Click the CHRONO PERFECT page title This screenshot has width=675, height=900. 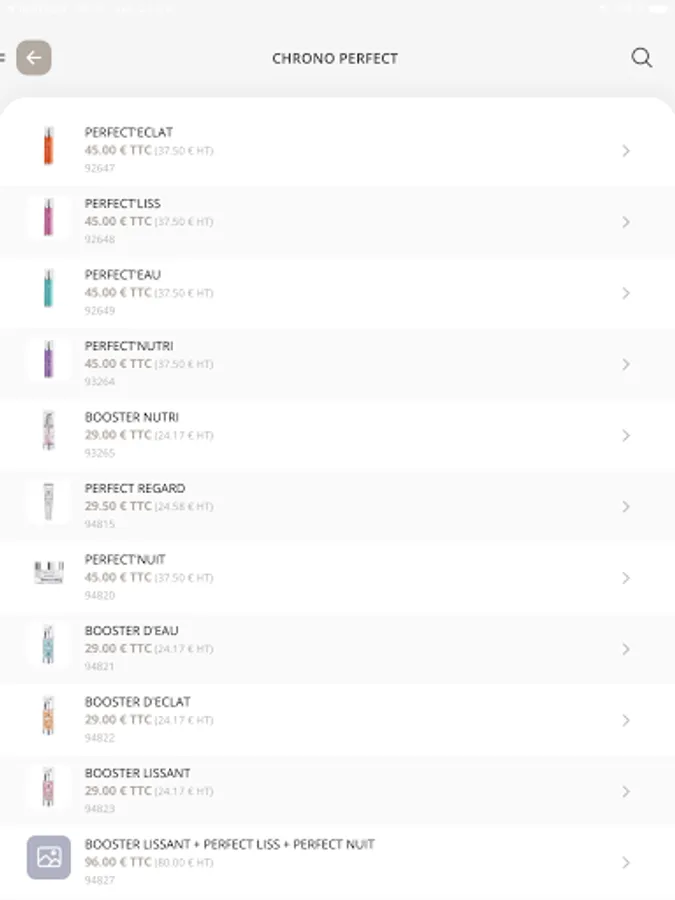point(335,59)
